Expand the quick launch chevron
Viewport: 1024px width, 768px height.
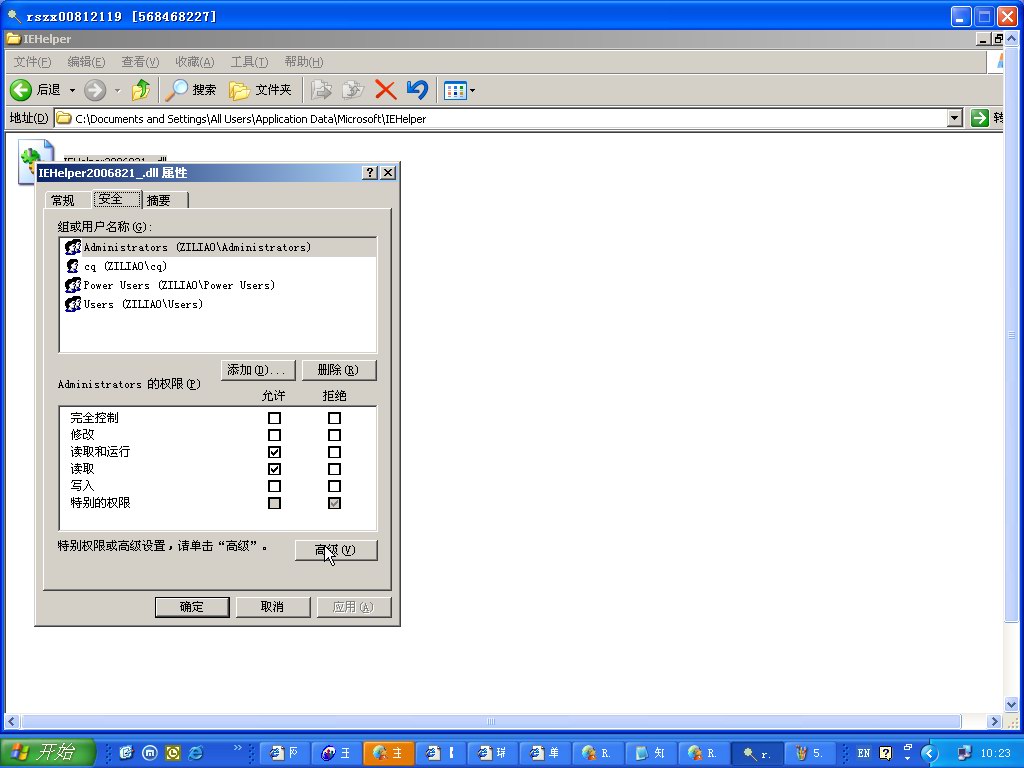tap(237, 748)
